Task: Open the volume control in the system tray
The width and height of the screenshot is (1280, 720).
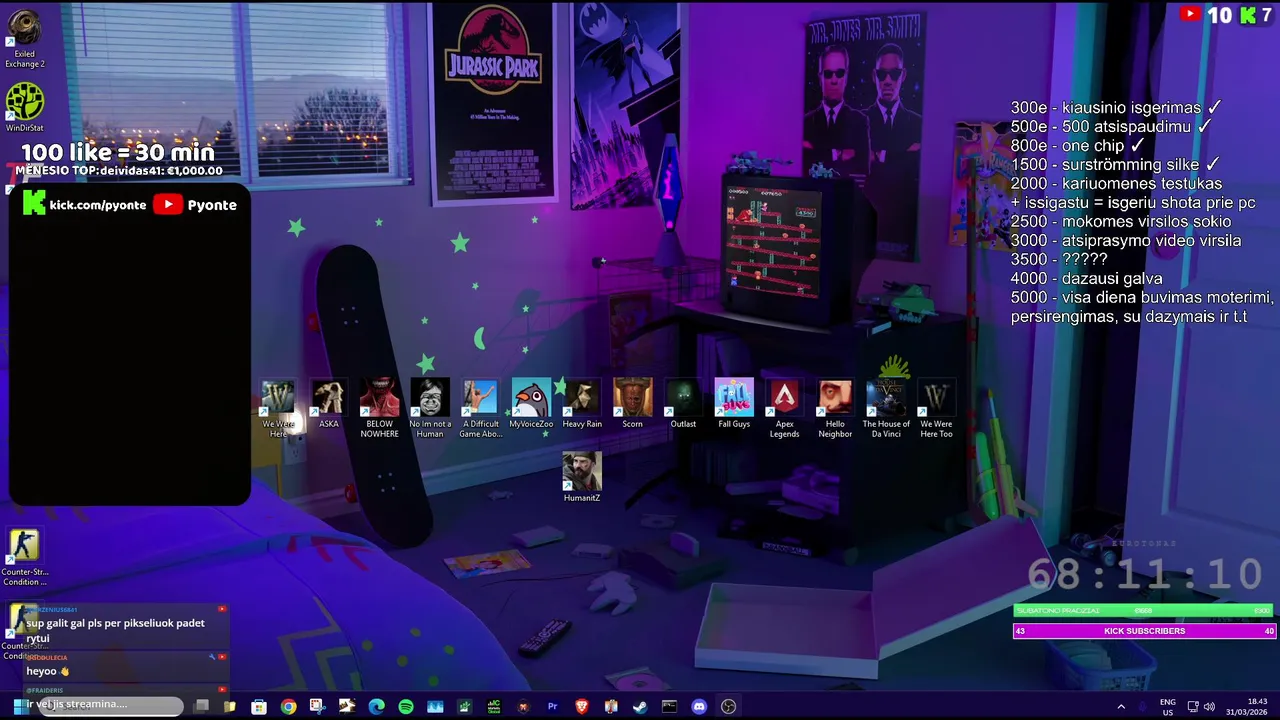Action: tap(1209, 707)
